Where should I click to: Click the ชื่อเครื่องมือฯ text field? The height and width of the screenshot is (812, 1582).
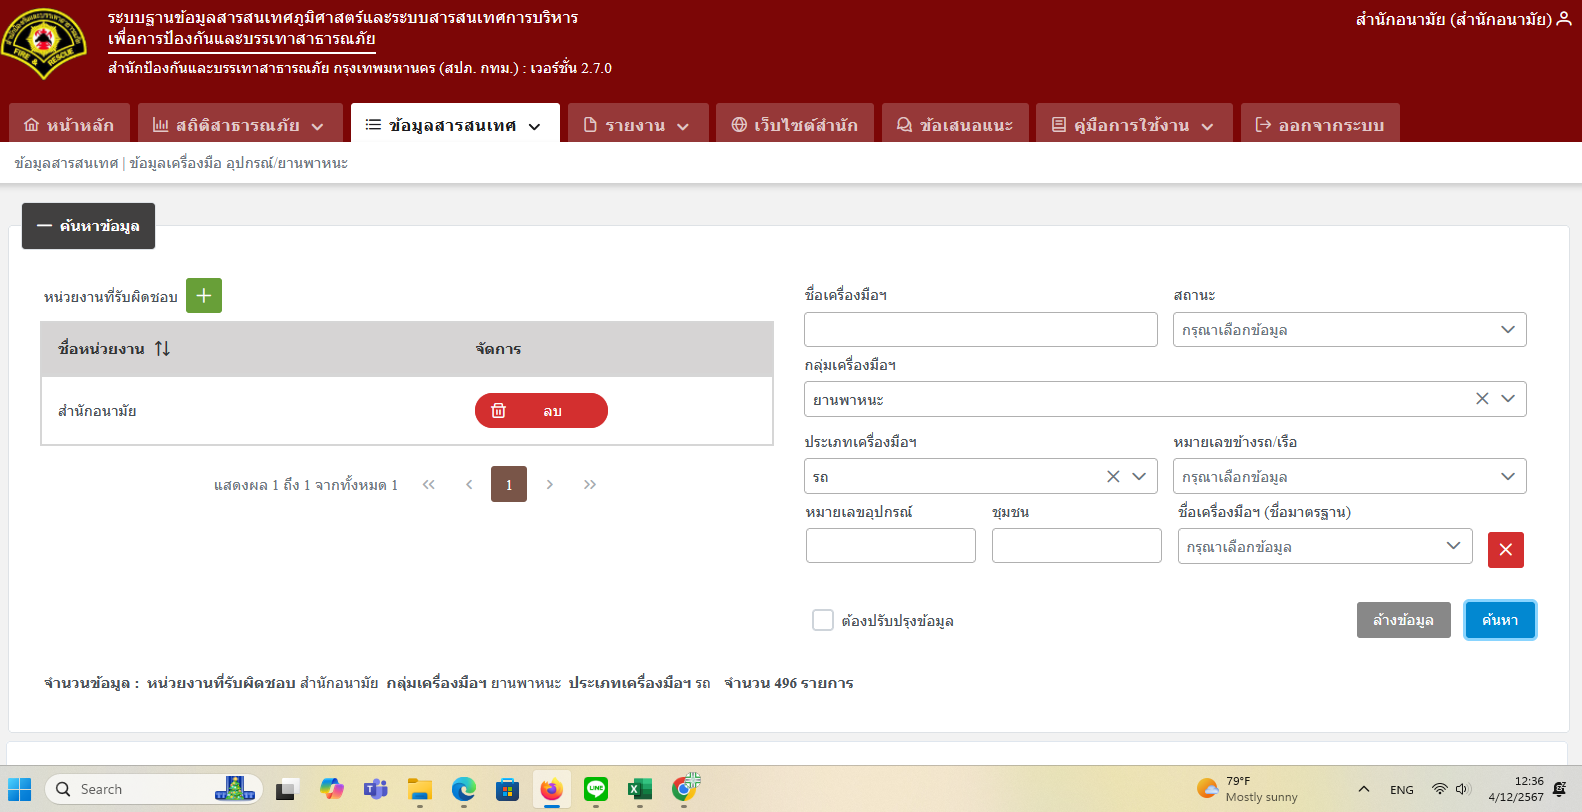click(980, 330)
